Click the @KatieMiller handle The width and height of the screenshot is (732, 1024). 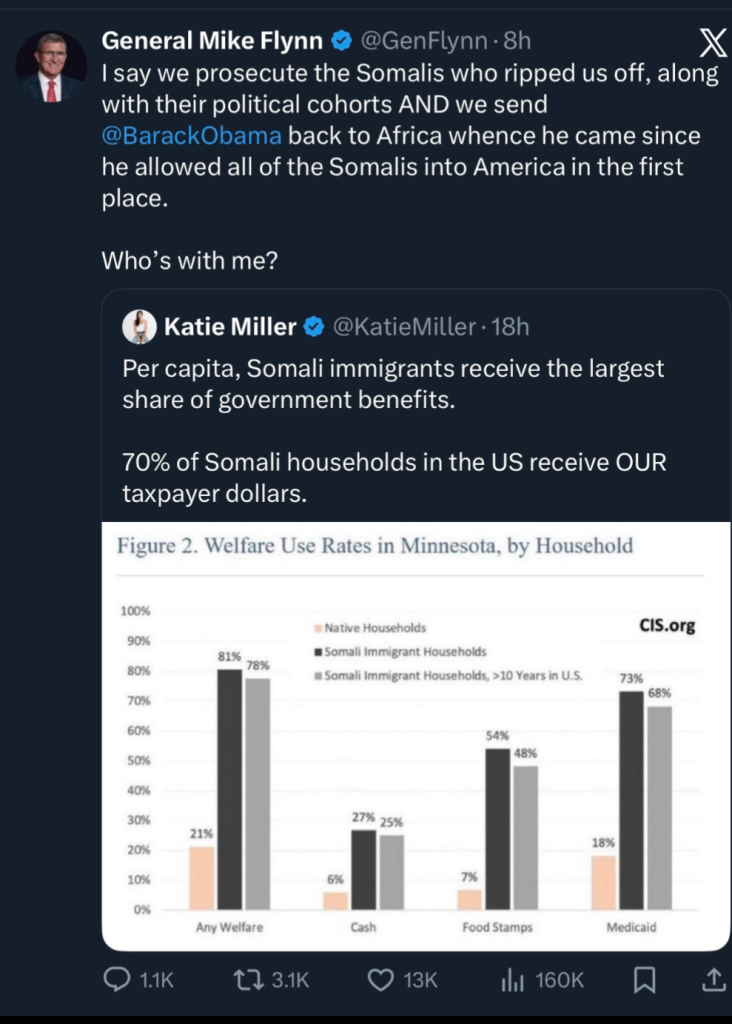pos(403,326)
